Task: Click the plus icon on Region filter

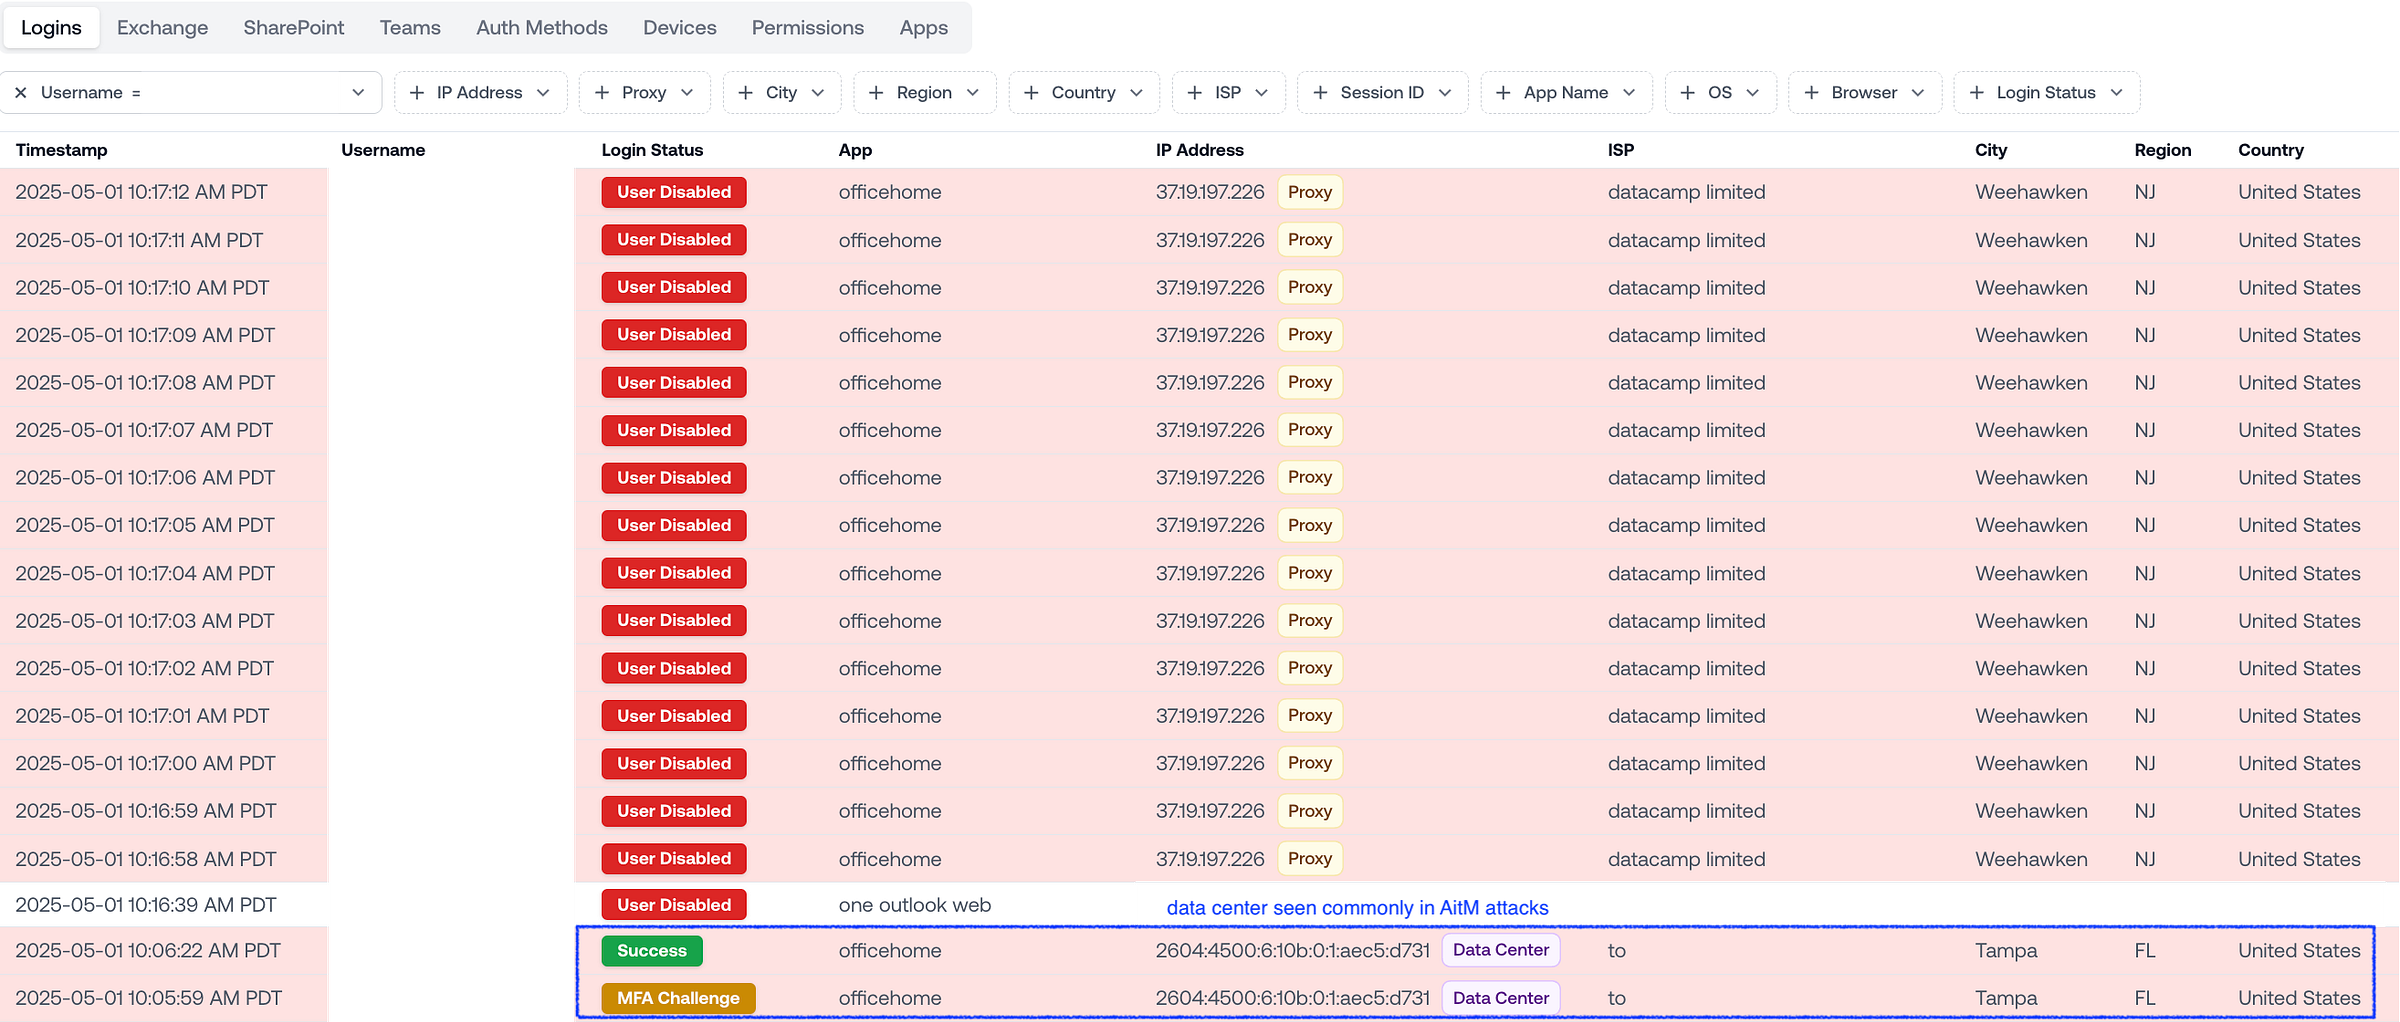Action: 876,93
